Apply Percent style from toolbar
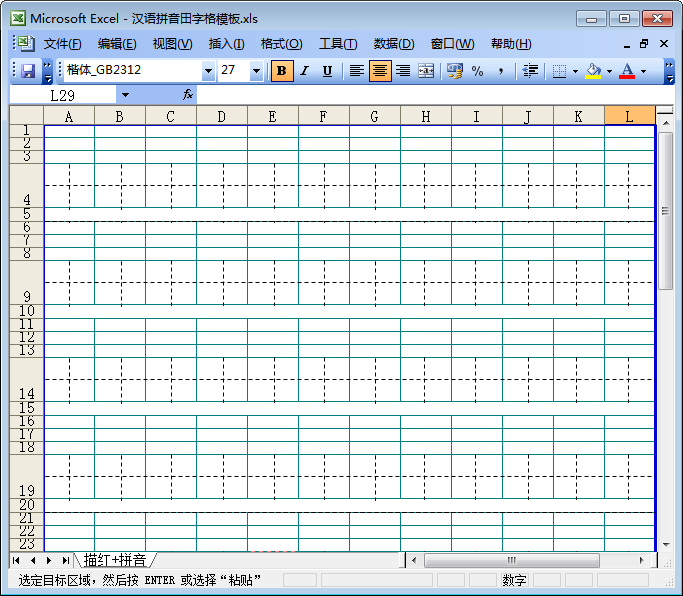This screenshot has width=683, height=596. point(477,71)
